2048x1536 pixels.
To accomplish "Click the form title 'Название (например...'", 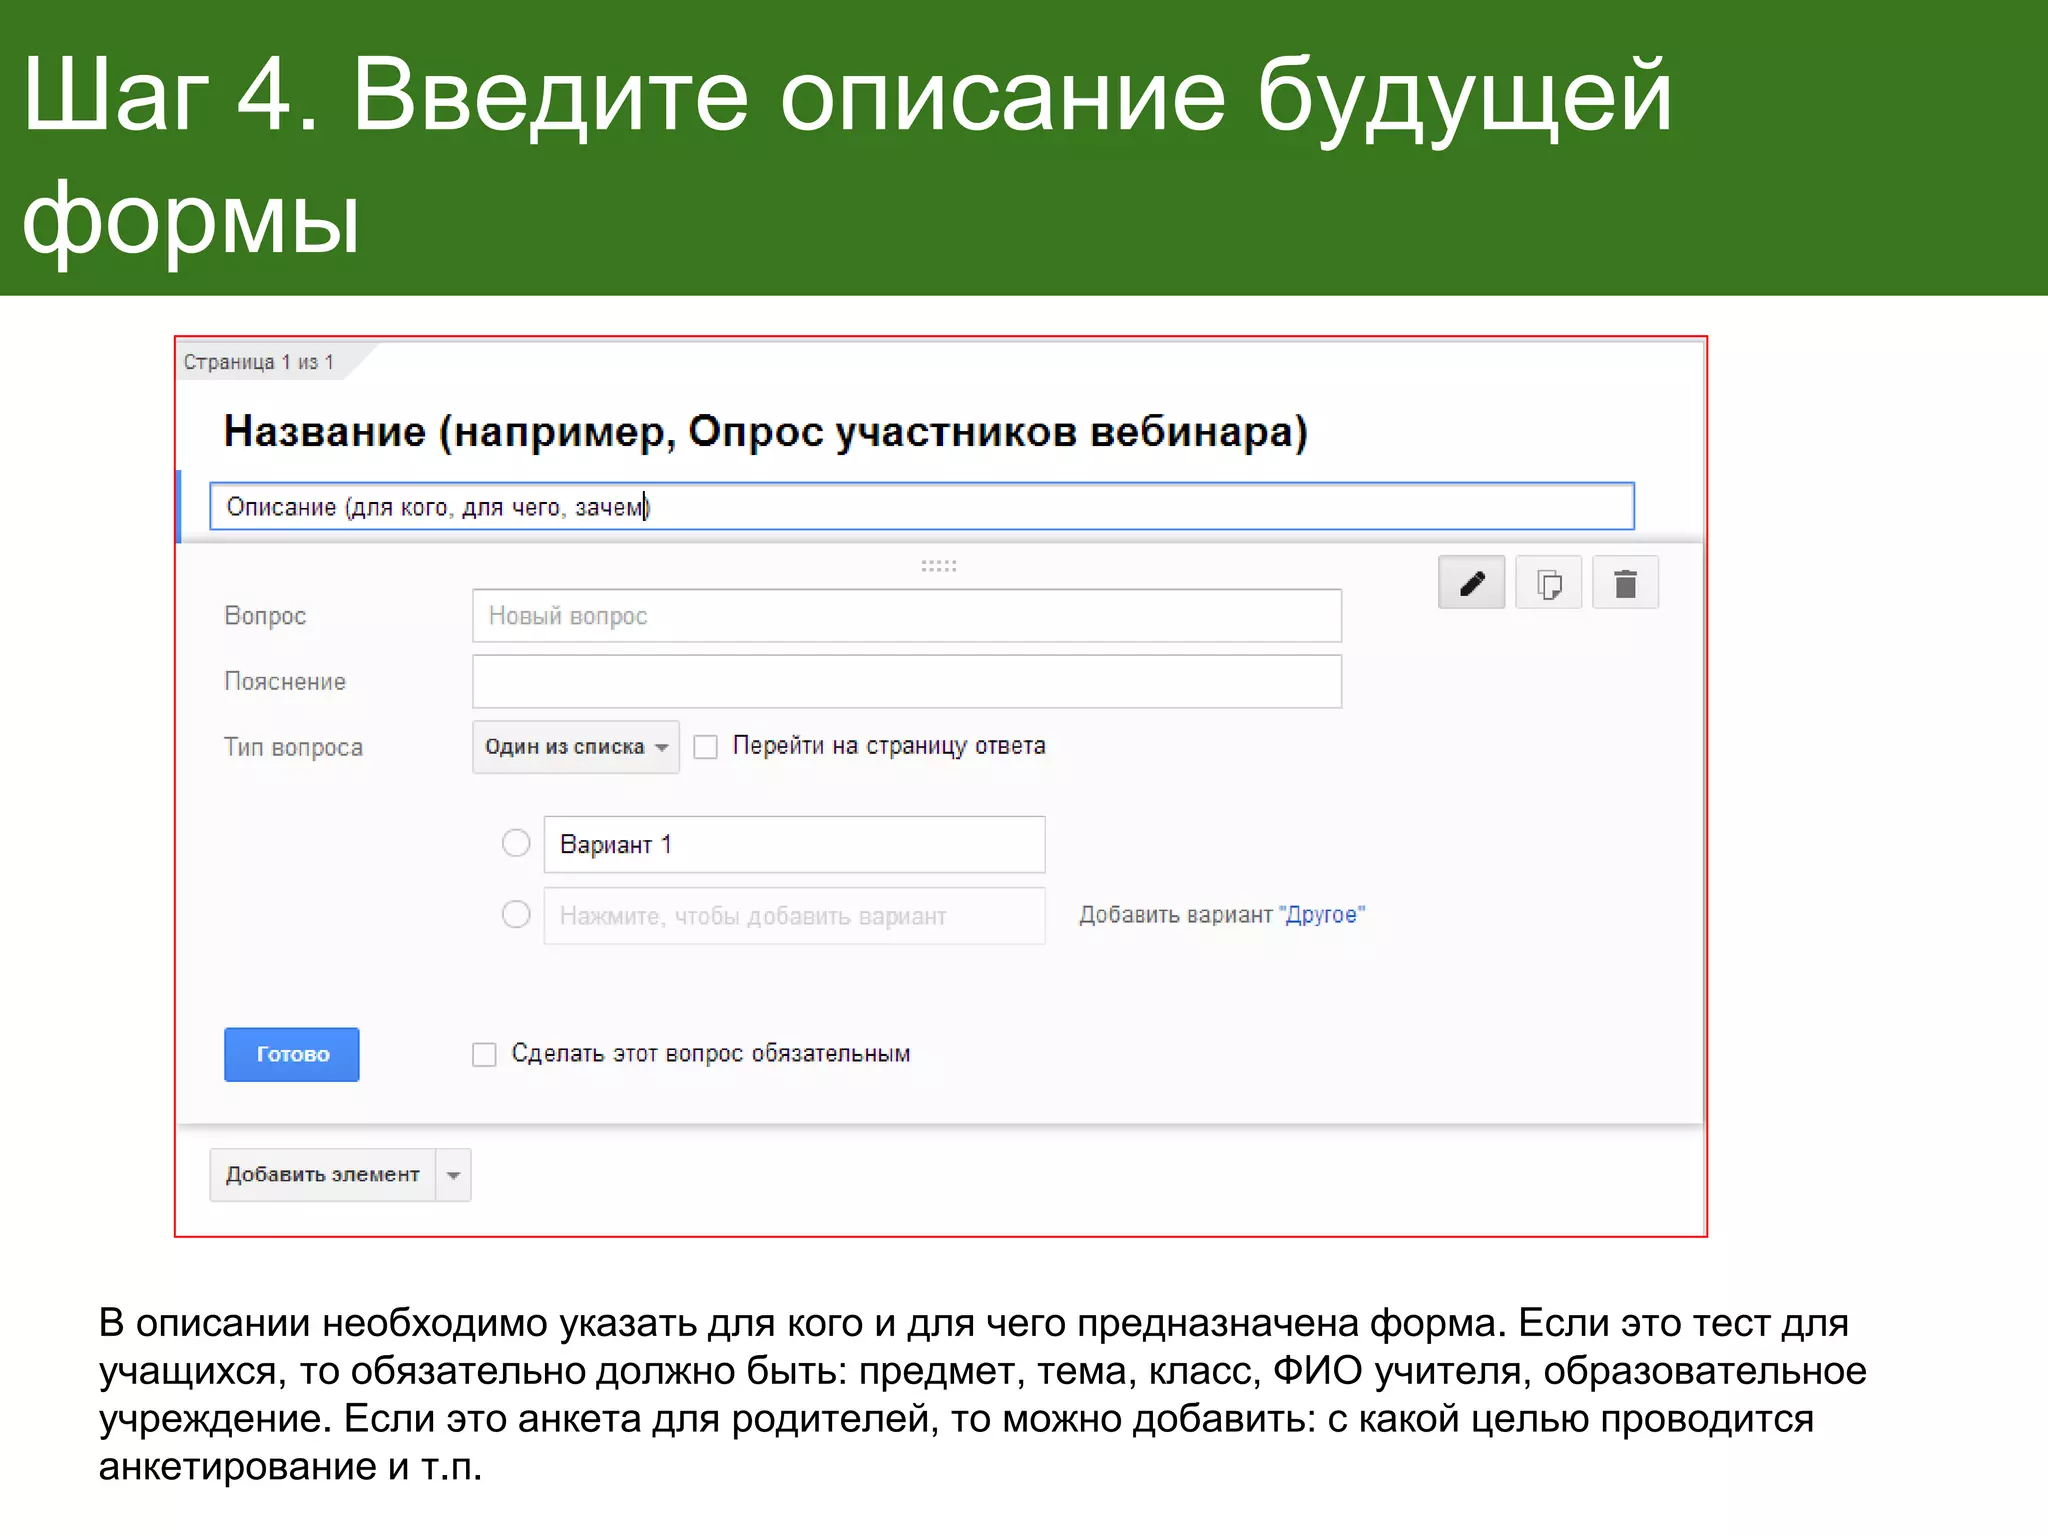I will pos(766,432).
